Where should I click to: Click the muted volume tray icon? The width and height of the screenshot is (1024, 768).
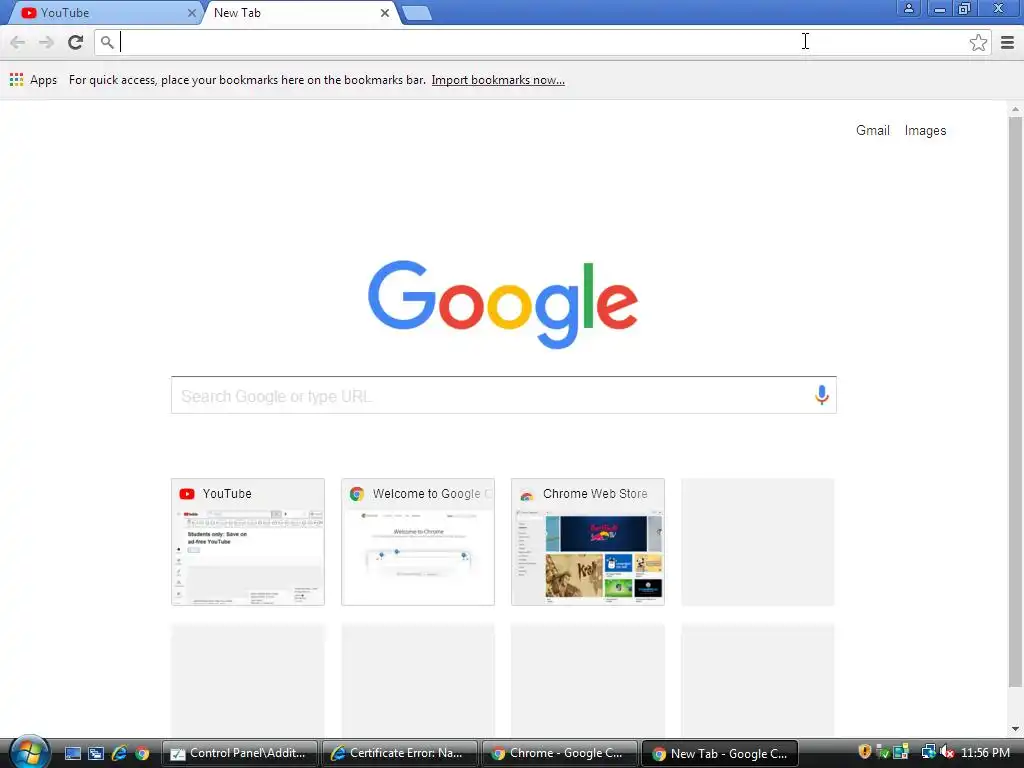948,752
